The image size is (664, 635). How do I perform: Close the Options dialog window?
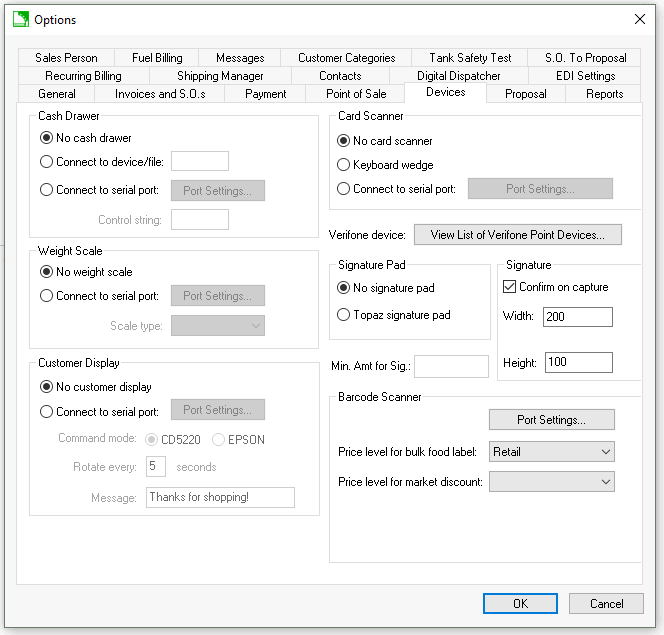coord(640,19)
